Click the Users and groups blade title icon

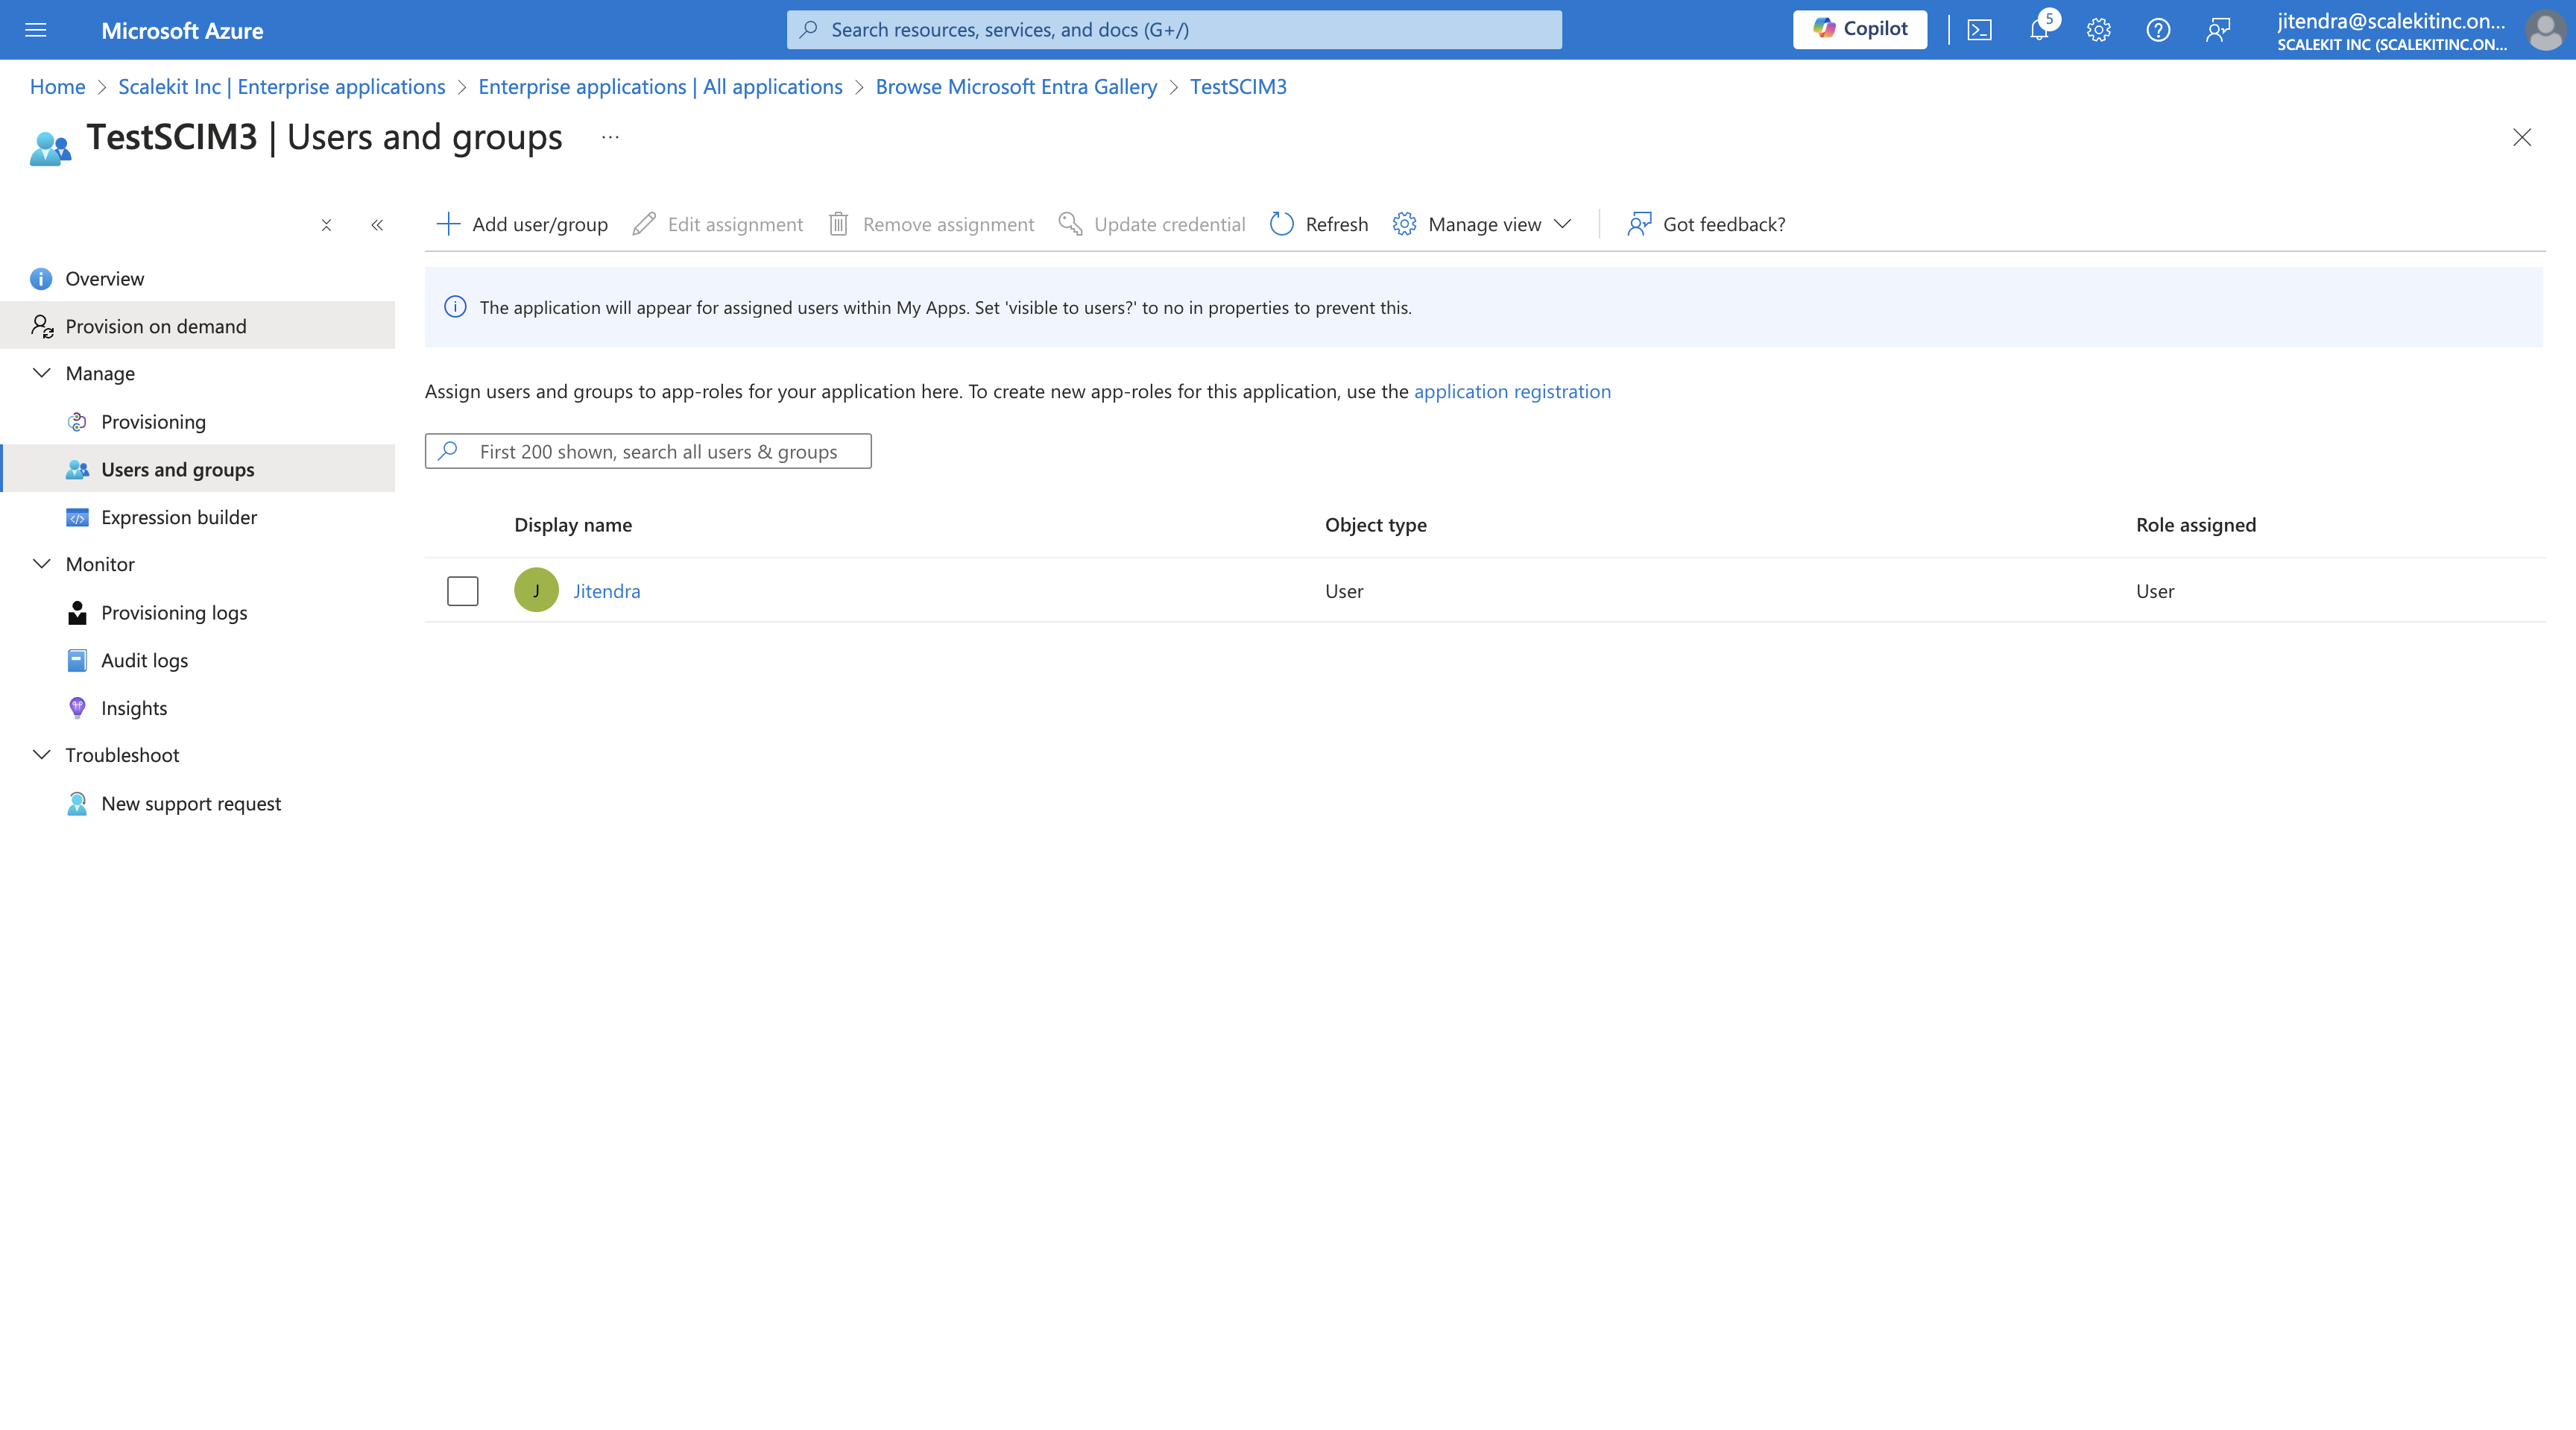click(x=50, y=148)
